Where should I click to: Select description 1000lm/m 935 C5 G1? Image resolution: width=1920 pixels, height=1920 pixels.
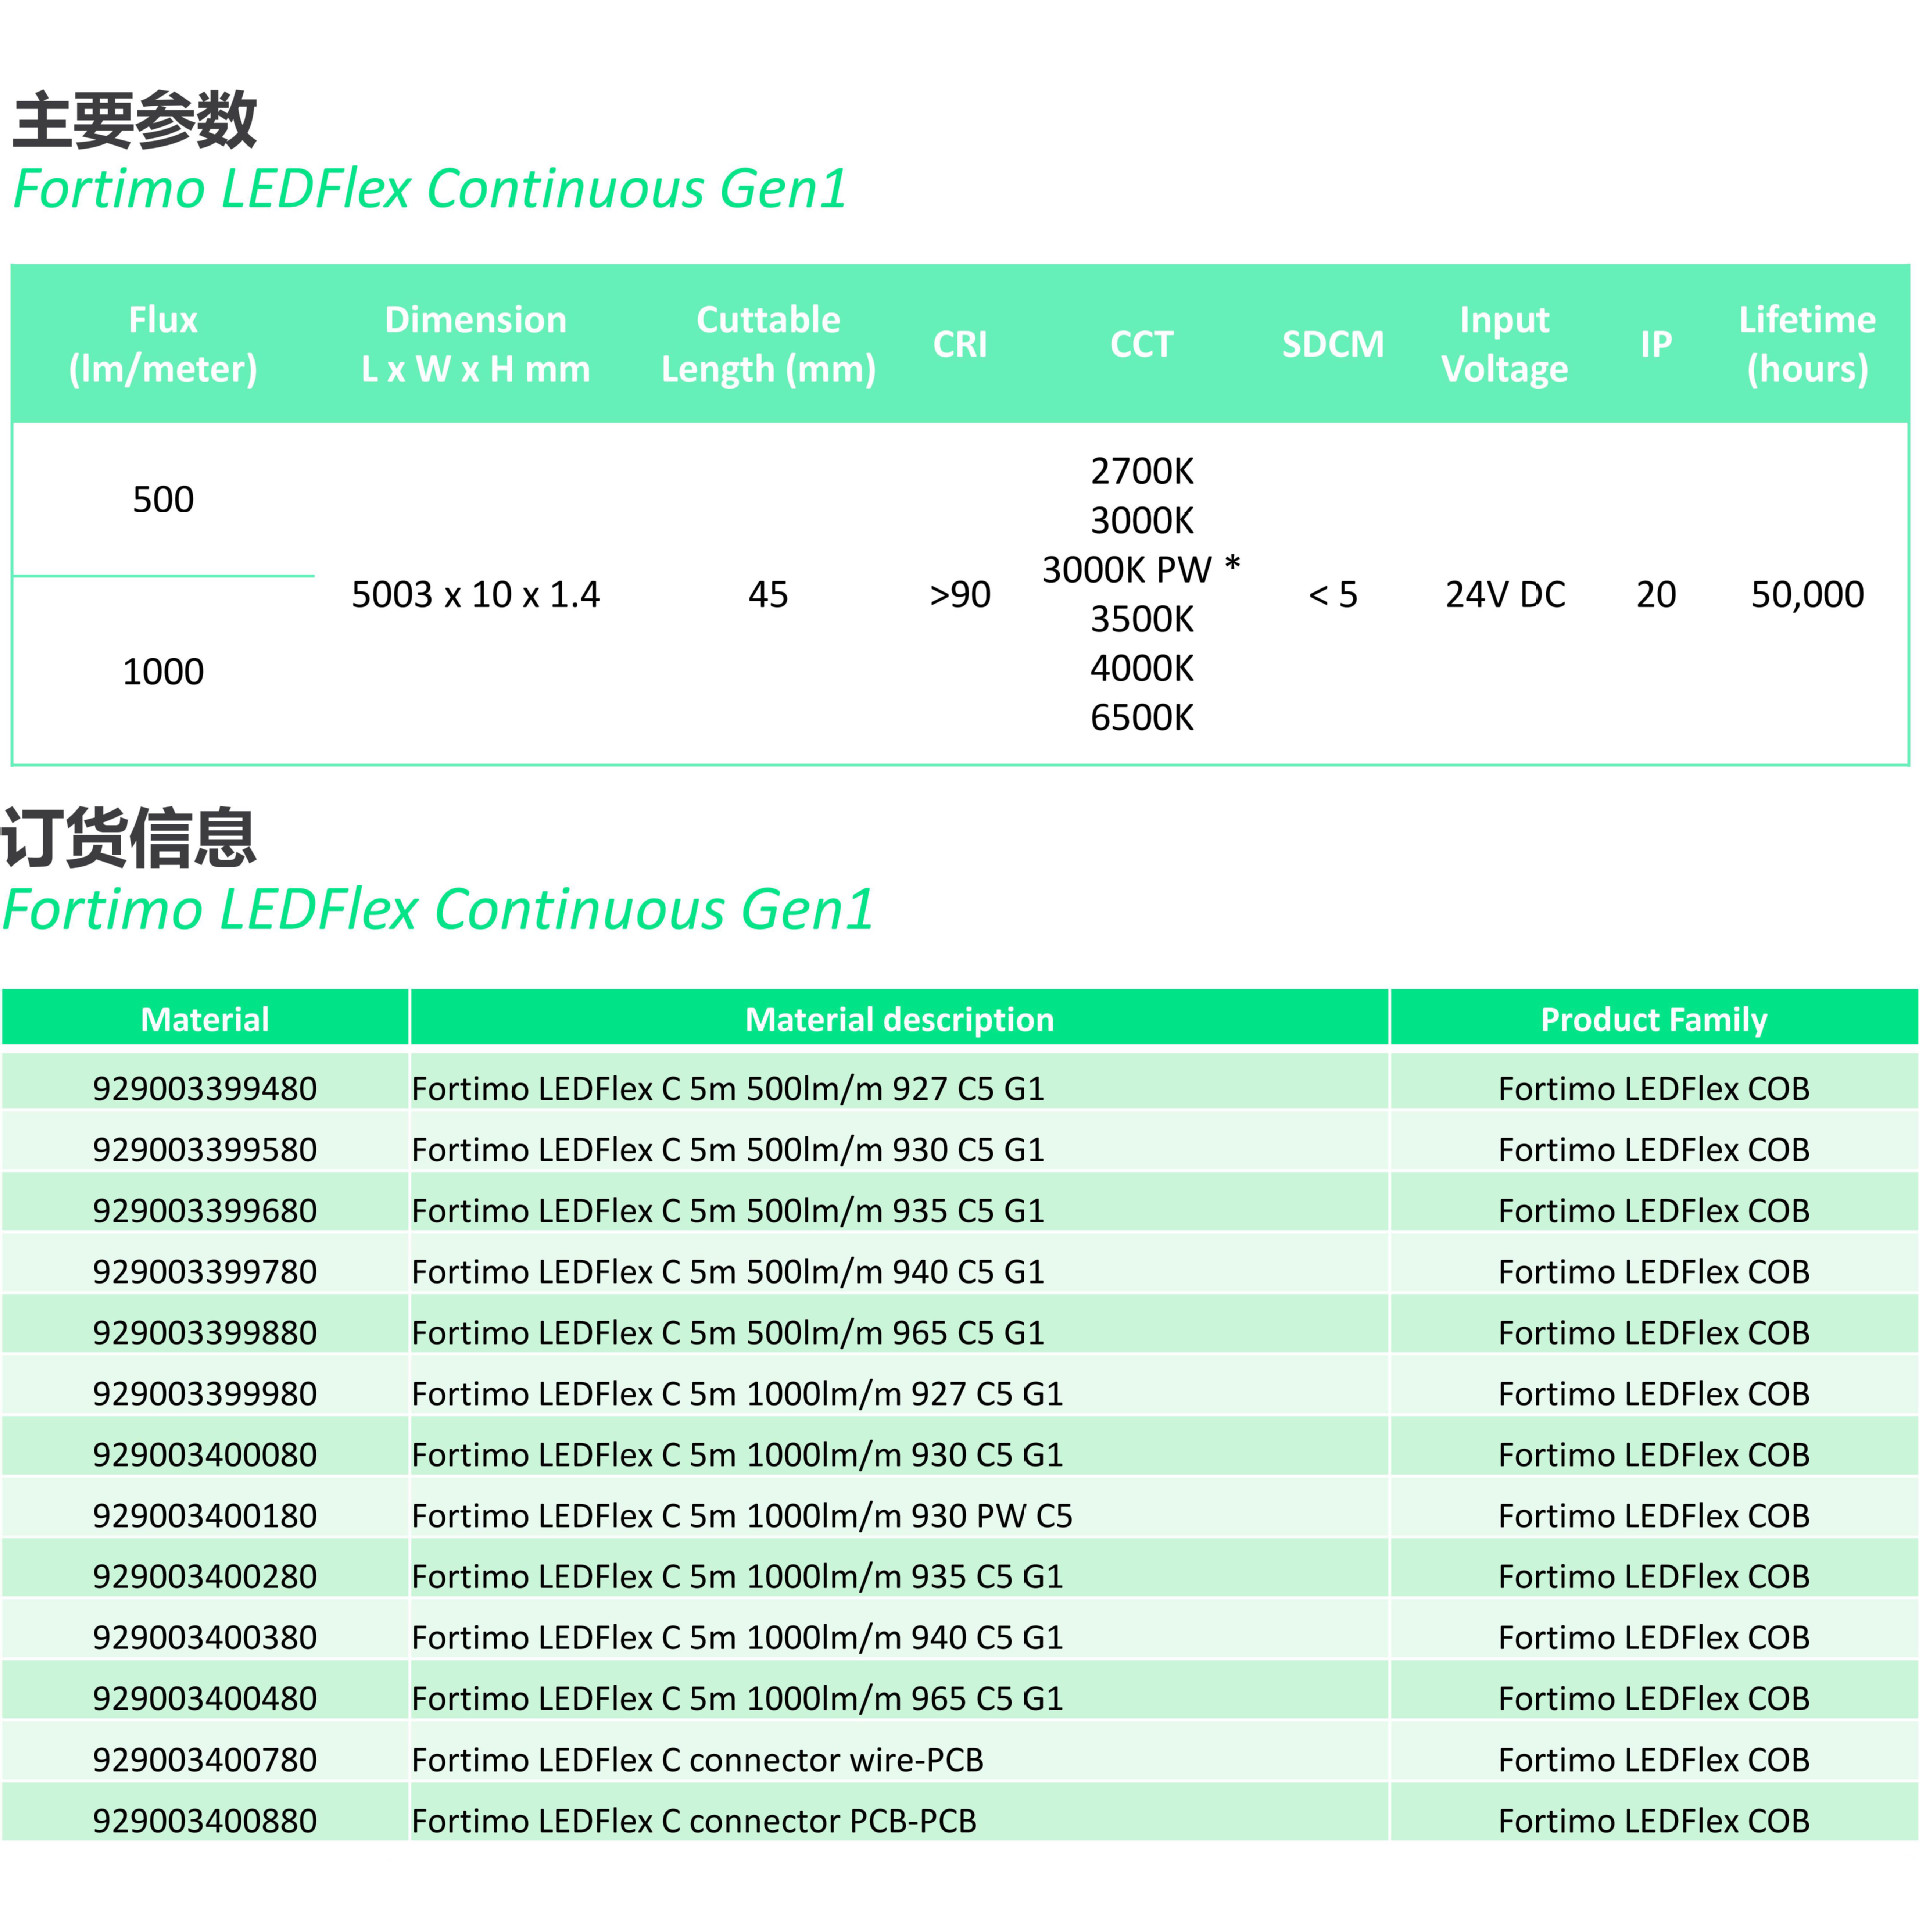point(738,1576)
